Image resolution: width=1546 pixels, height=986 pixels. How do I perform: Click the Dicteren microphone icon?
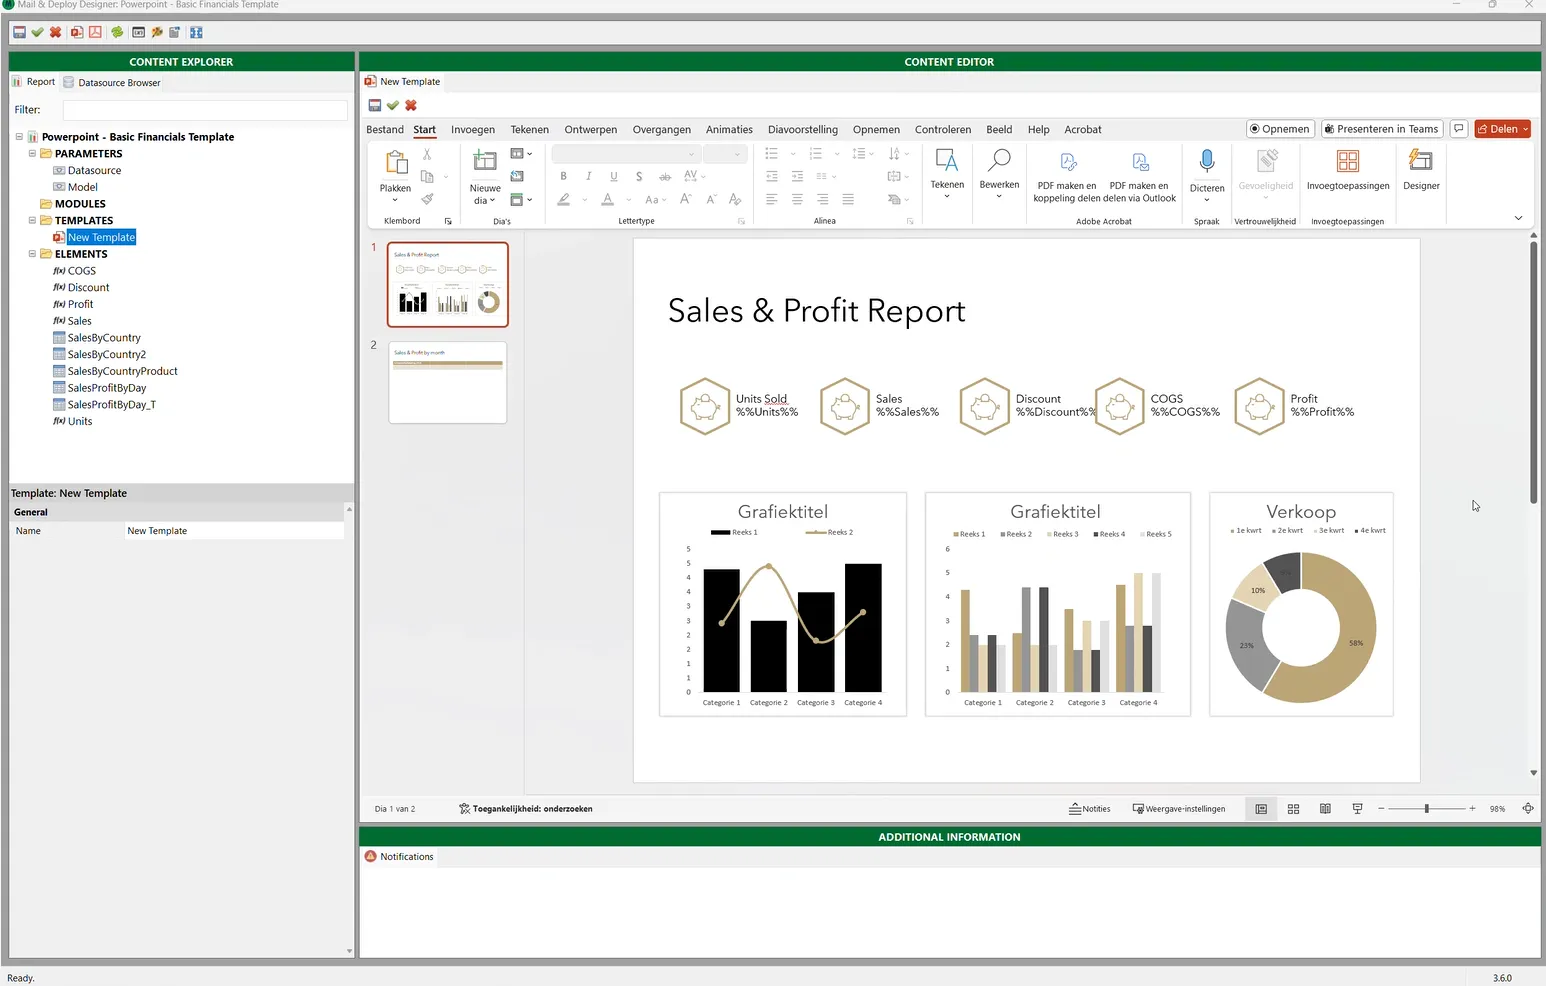pyautogui.click(x=1207, y=160)
